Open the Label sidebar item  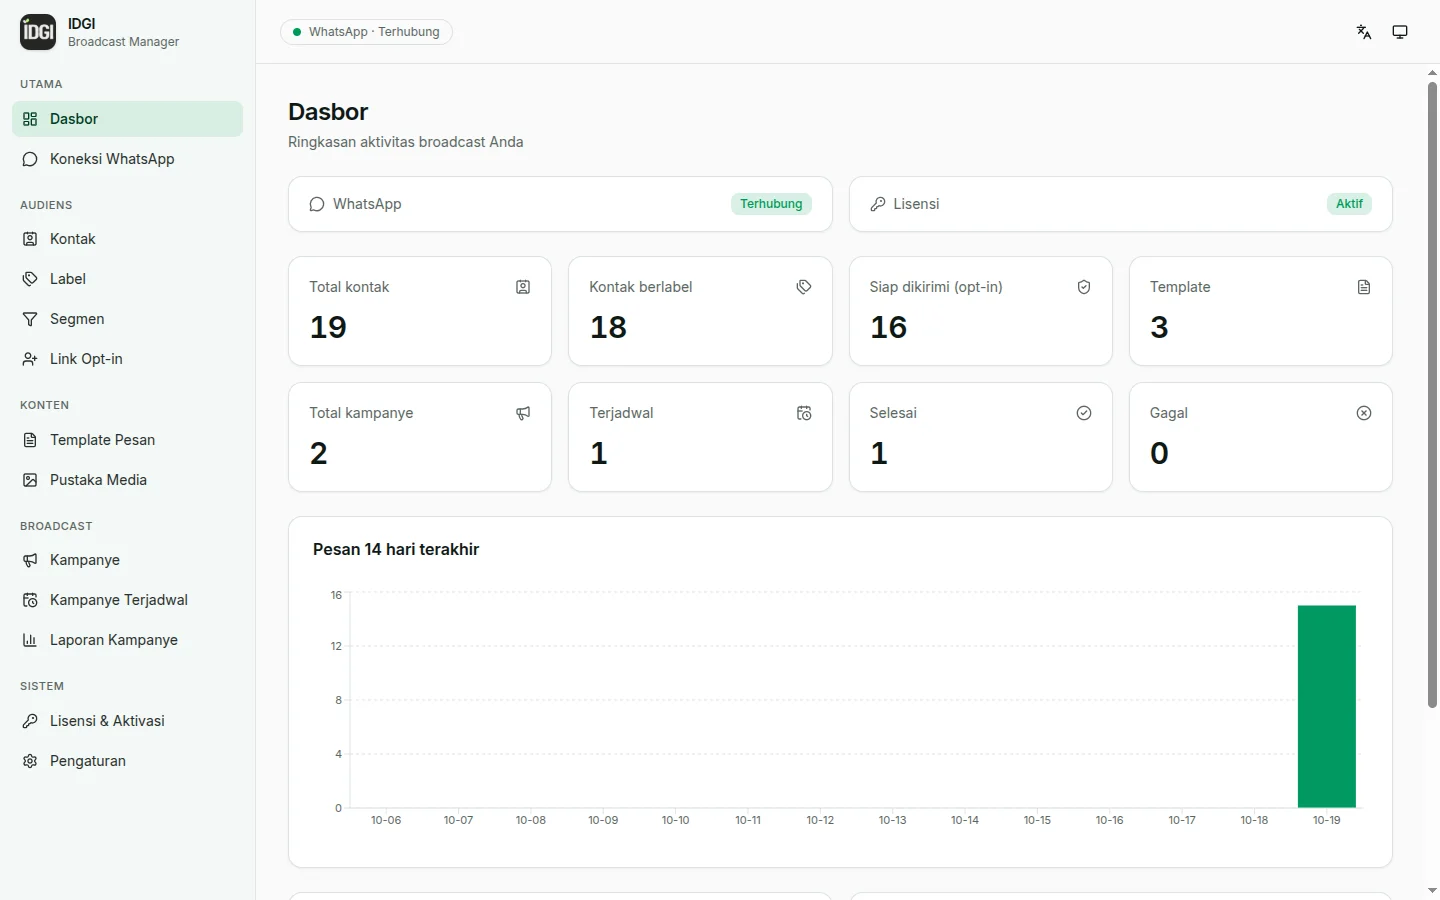[x=127, y=279]
